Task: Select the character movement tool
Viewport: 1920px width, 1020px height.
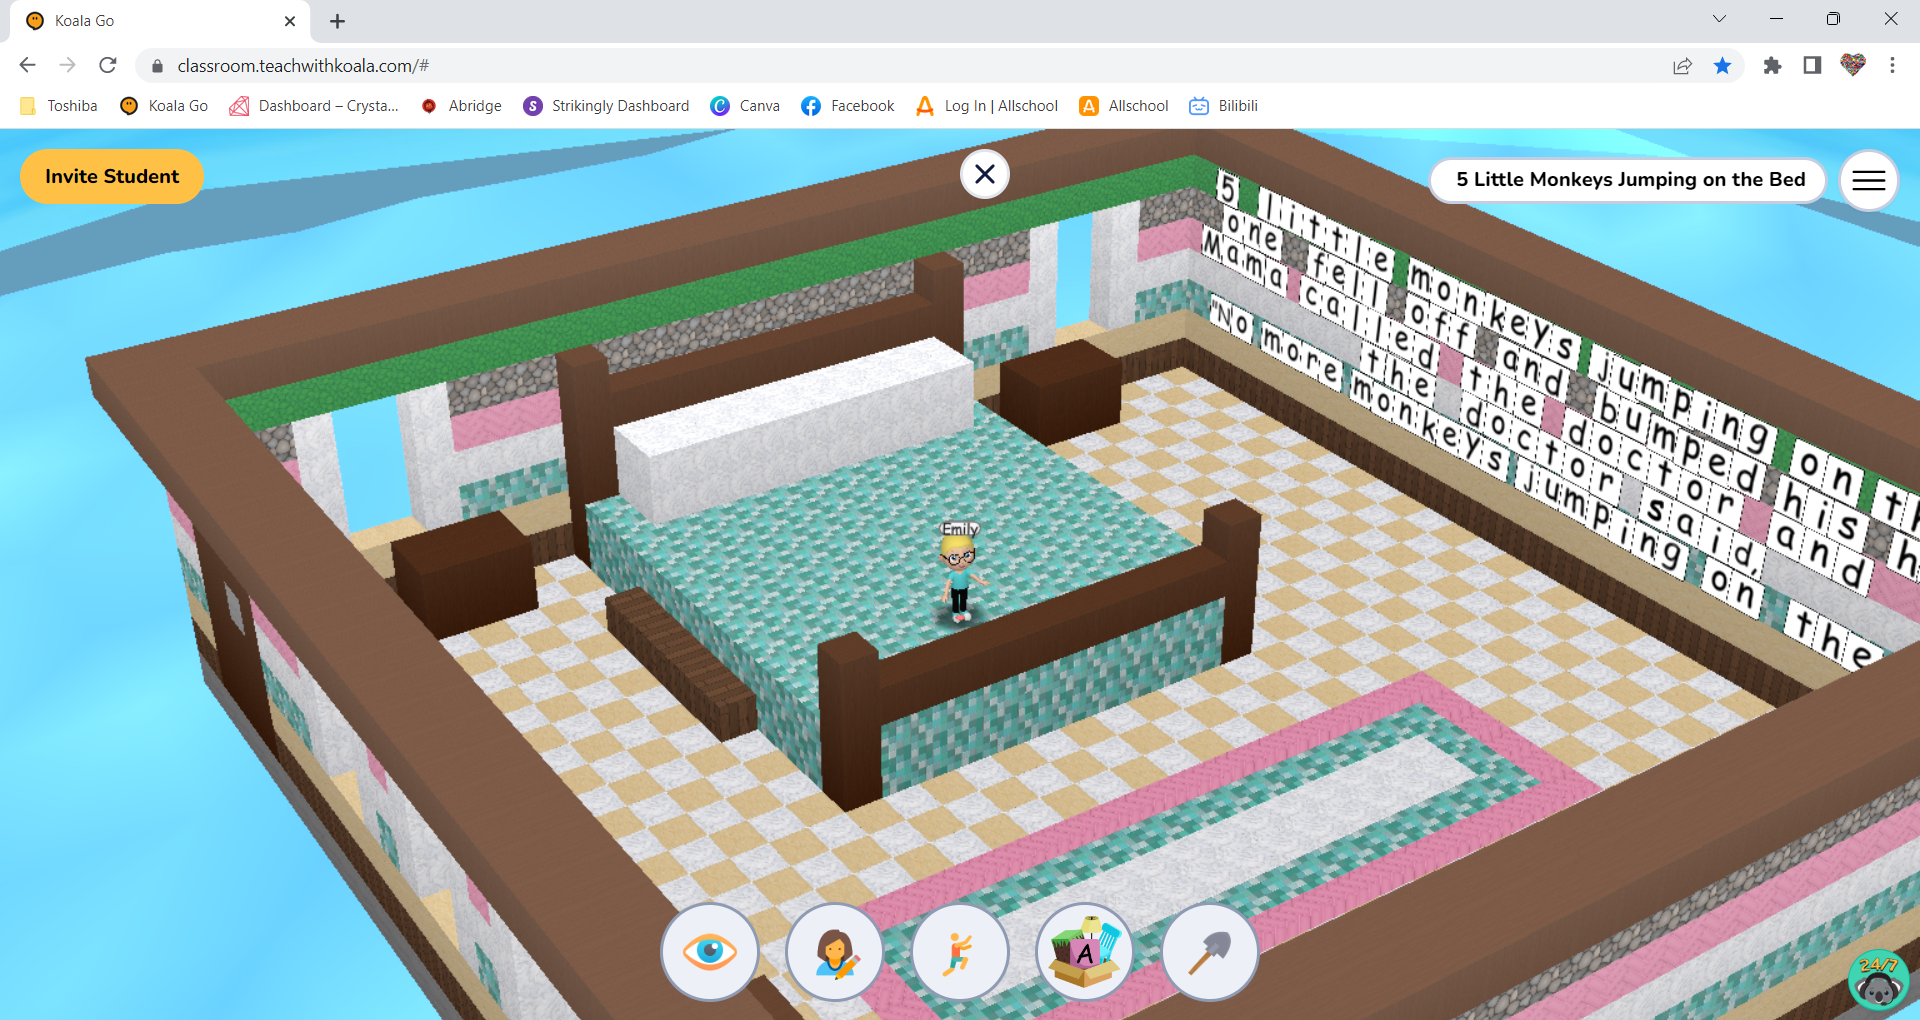Action: pos(960,951)
